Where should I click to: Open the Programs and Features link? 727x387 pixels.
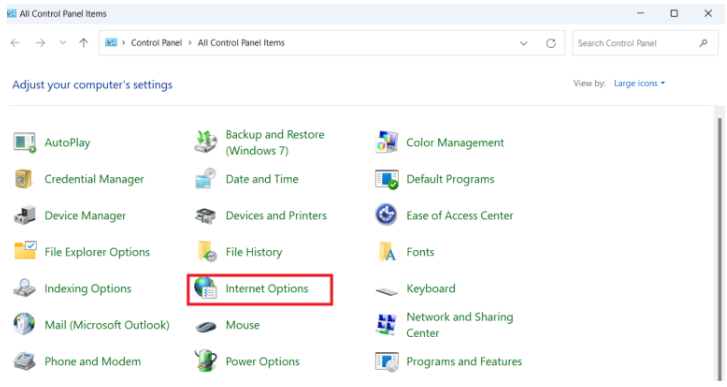point(464,362)
